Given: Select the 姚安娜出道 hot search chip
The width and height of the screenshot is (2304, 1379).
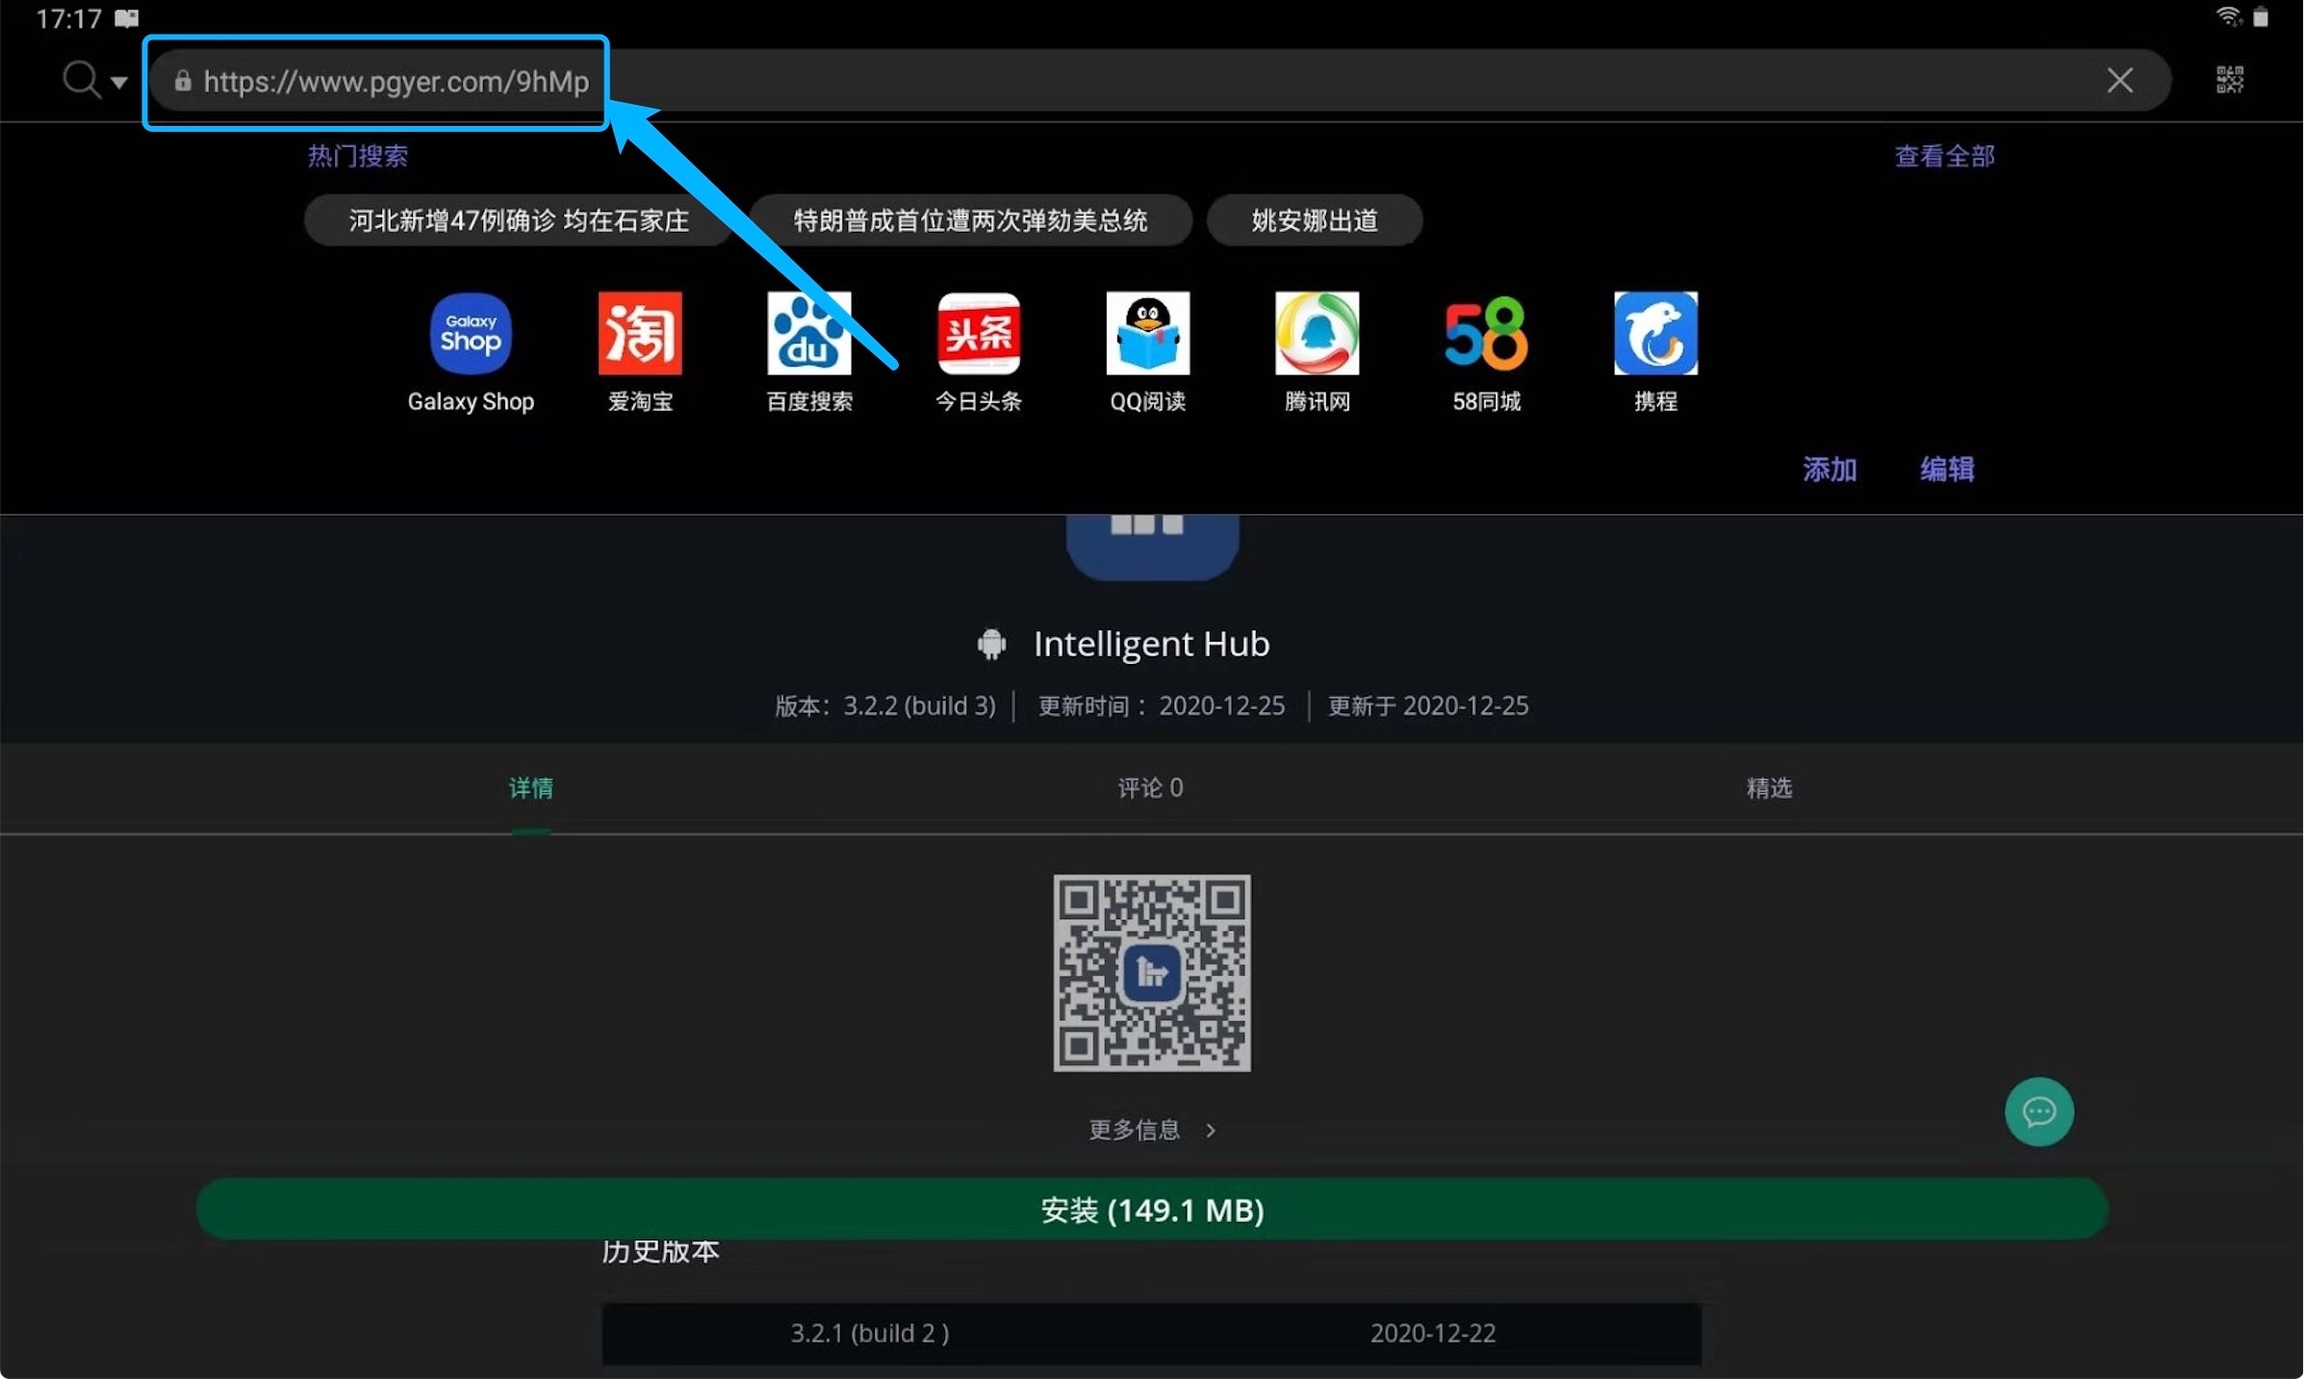Looking at the screenshot, I should coord(1314,220).
